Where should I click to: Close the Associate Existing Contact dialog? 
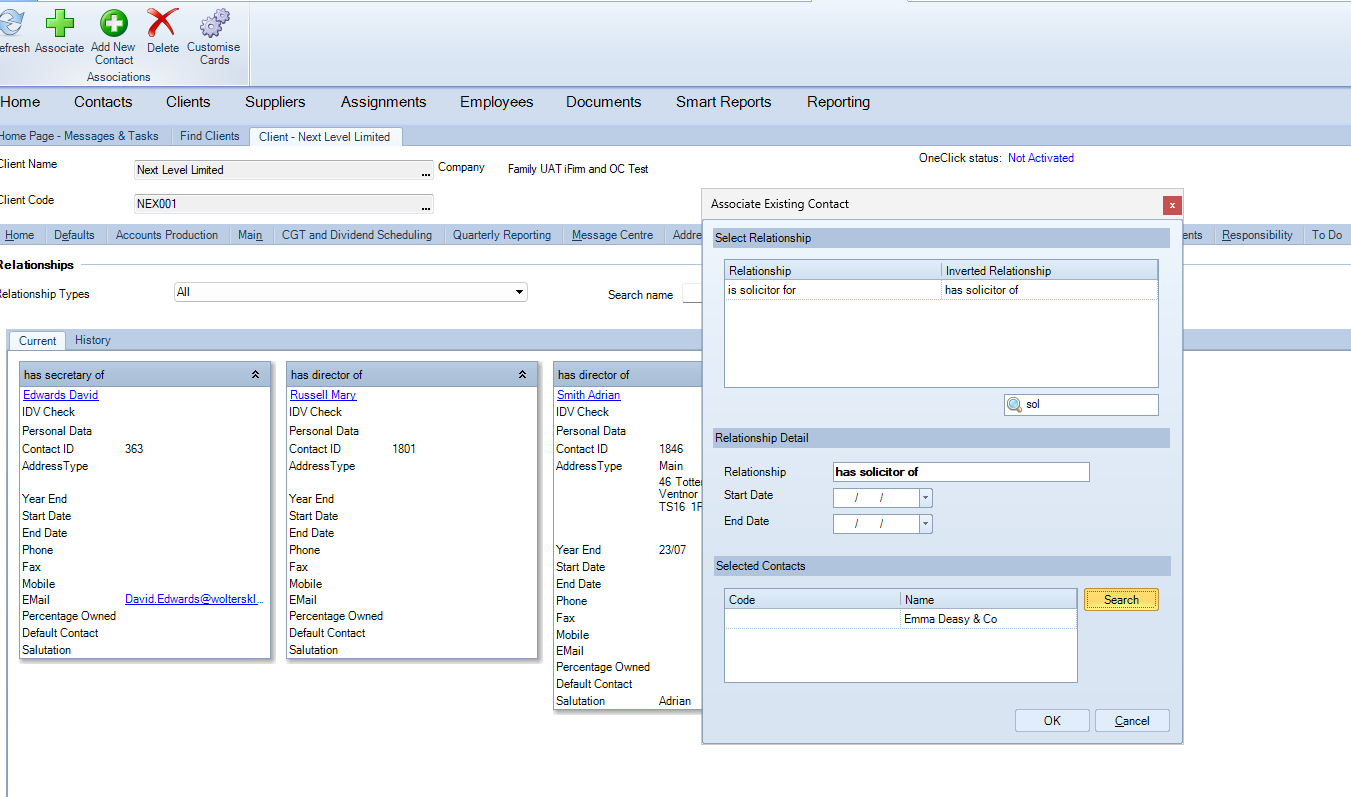[x=1172, y=205]
